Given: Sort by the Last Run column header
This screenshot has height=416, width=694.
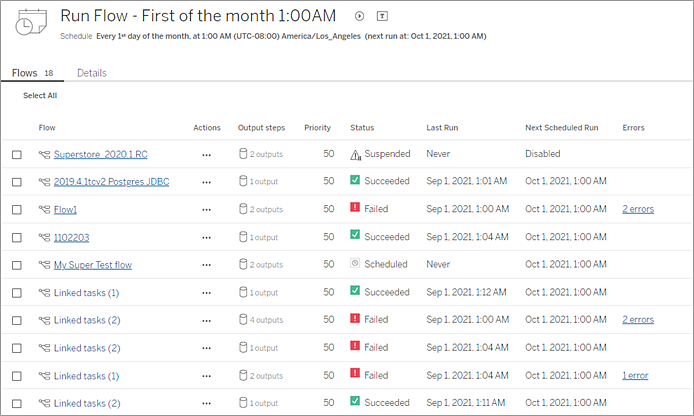Looking at the screenshot, I should (x=442, y=128).
